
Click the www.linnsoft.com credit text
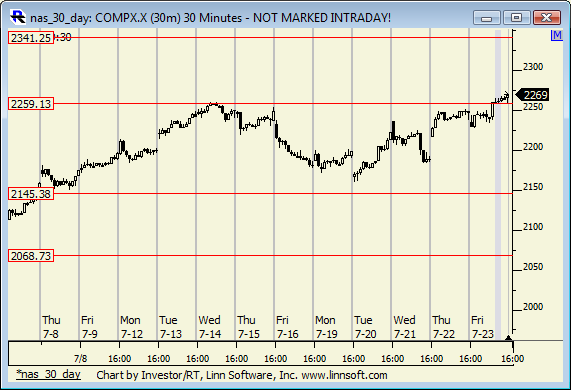(344, 375)
